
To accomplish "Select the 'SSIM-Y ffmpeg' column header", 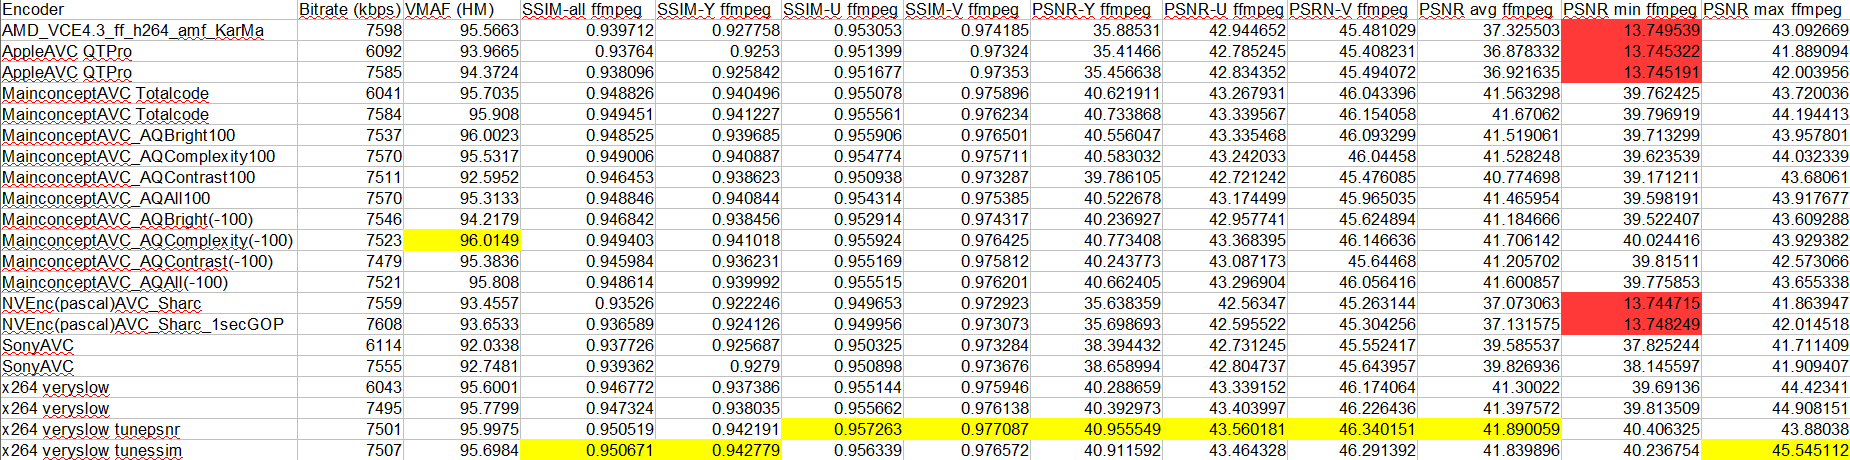I will [719, 10].
